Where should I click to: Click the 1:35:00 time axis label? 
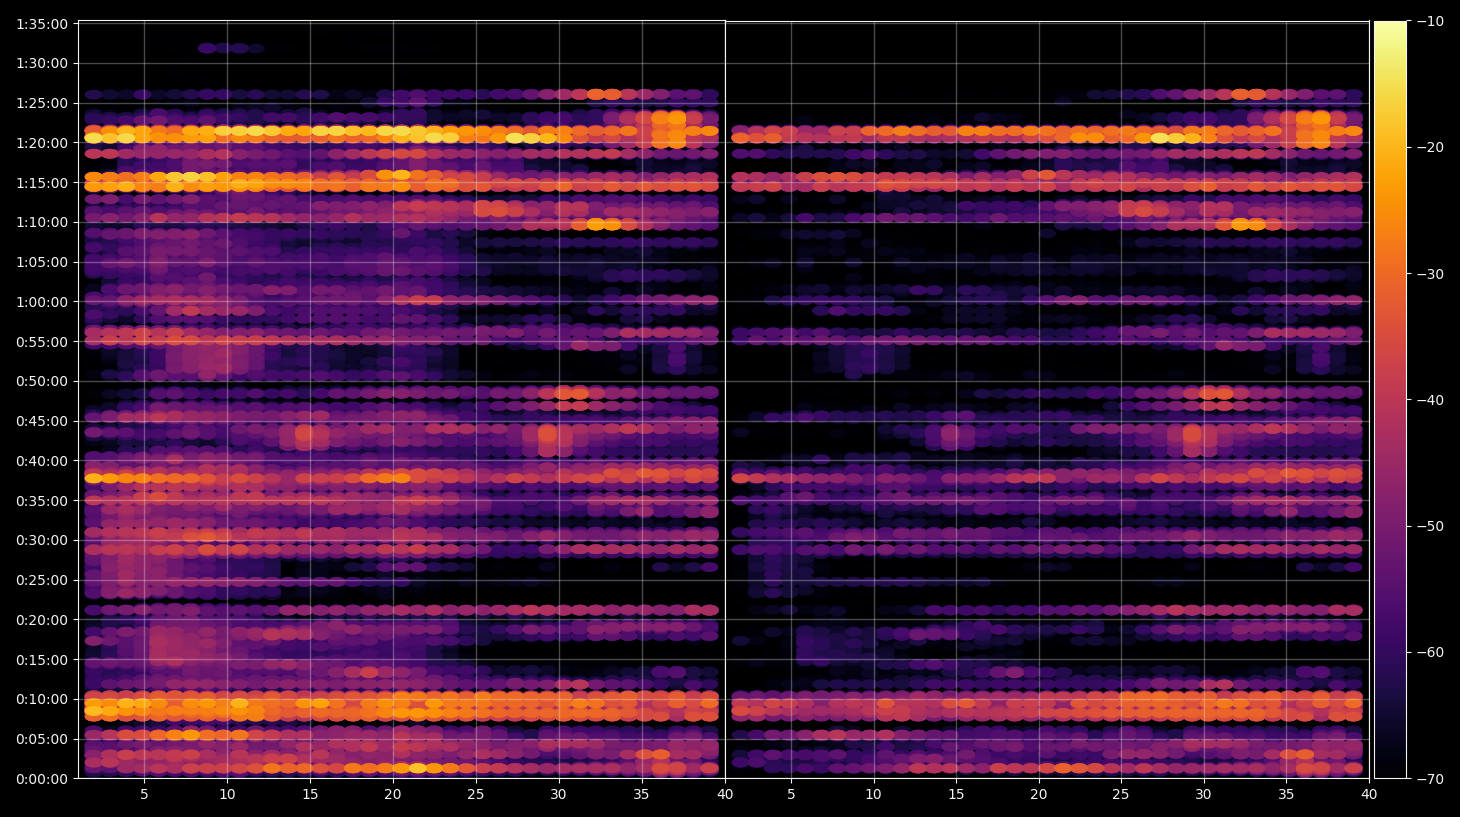[x=42, y=24]
